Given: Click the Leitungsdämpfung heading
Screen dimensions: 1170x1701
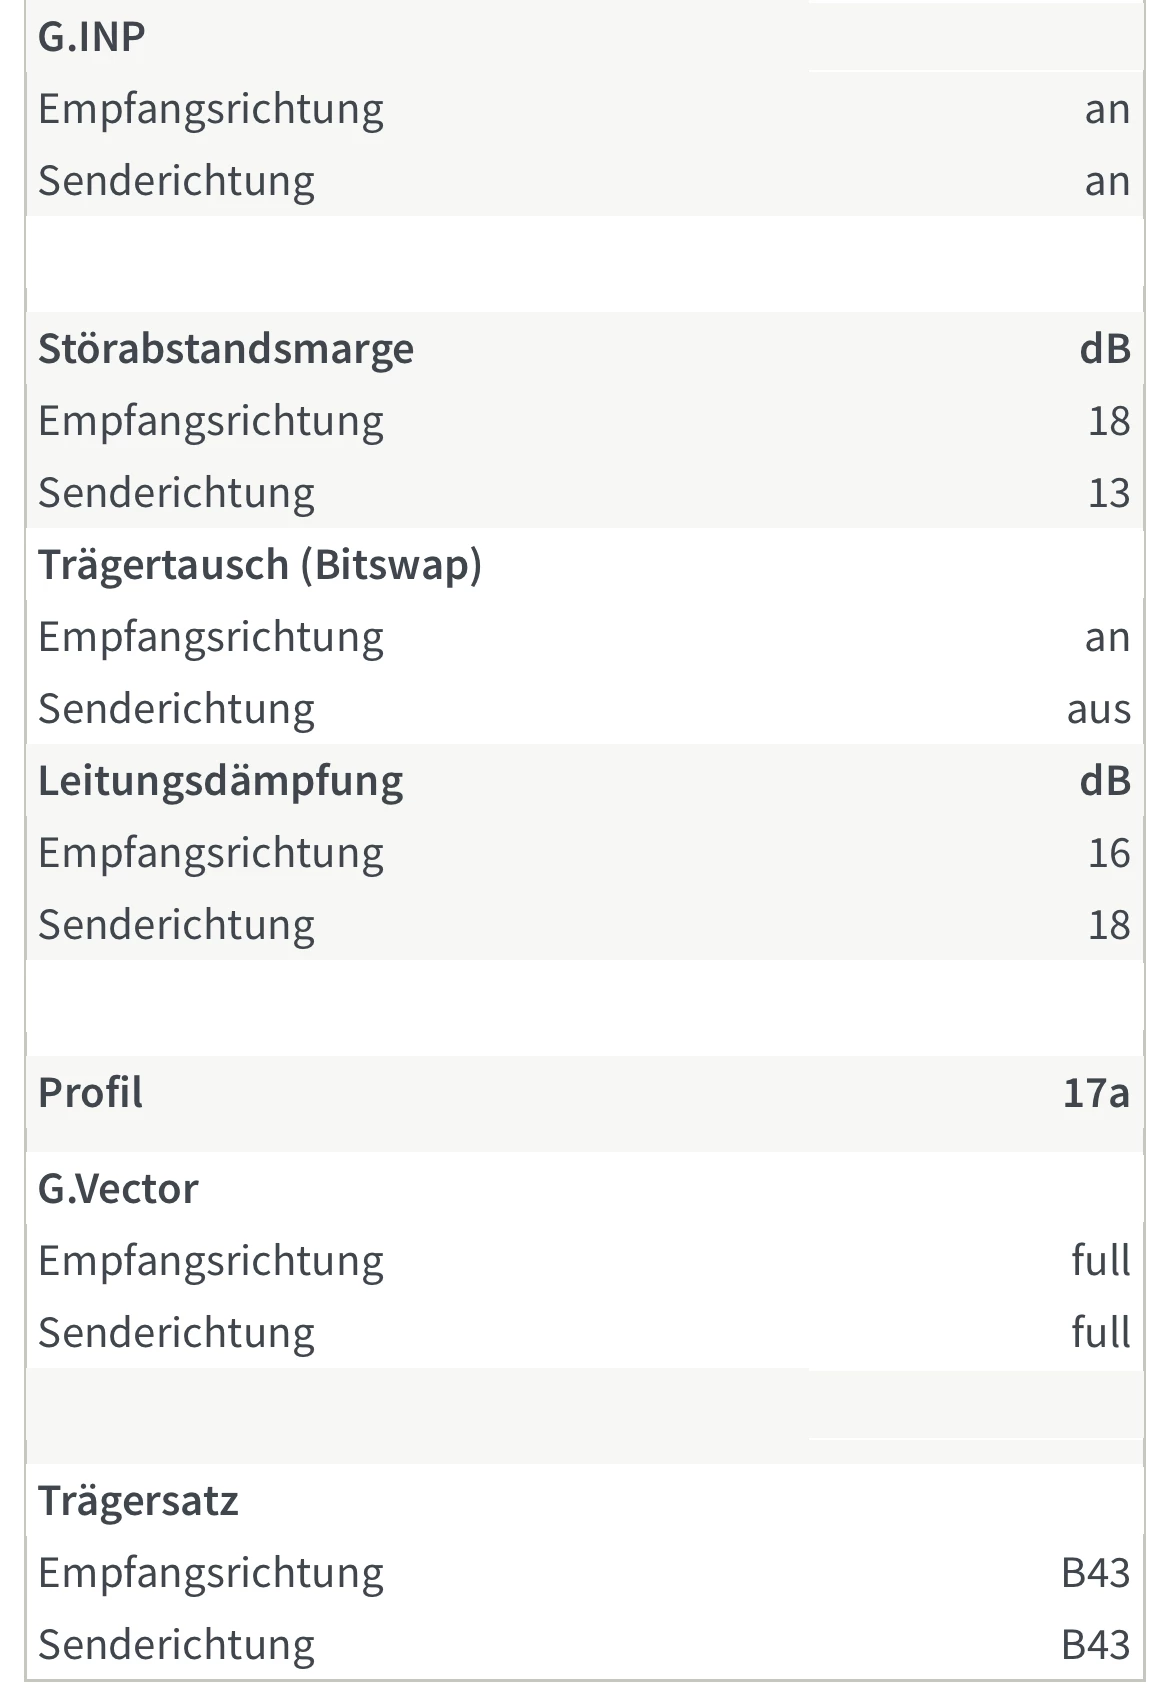Looking at the screenshot, I should click(221, 781).
